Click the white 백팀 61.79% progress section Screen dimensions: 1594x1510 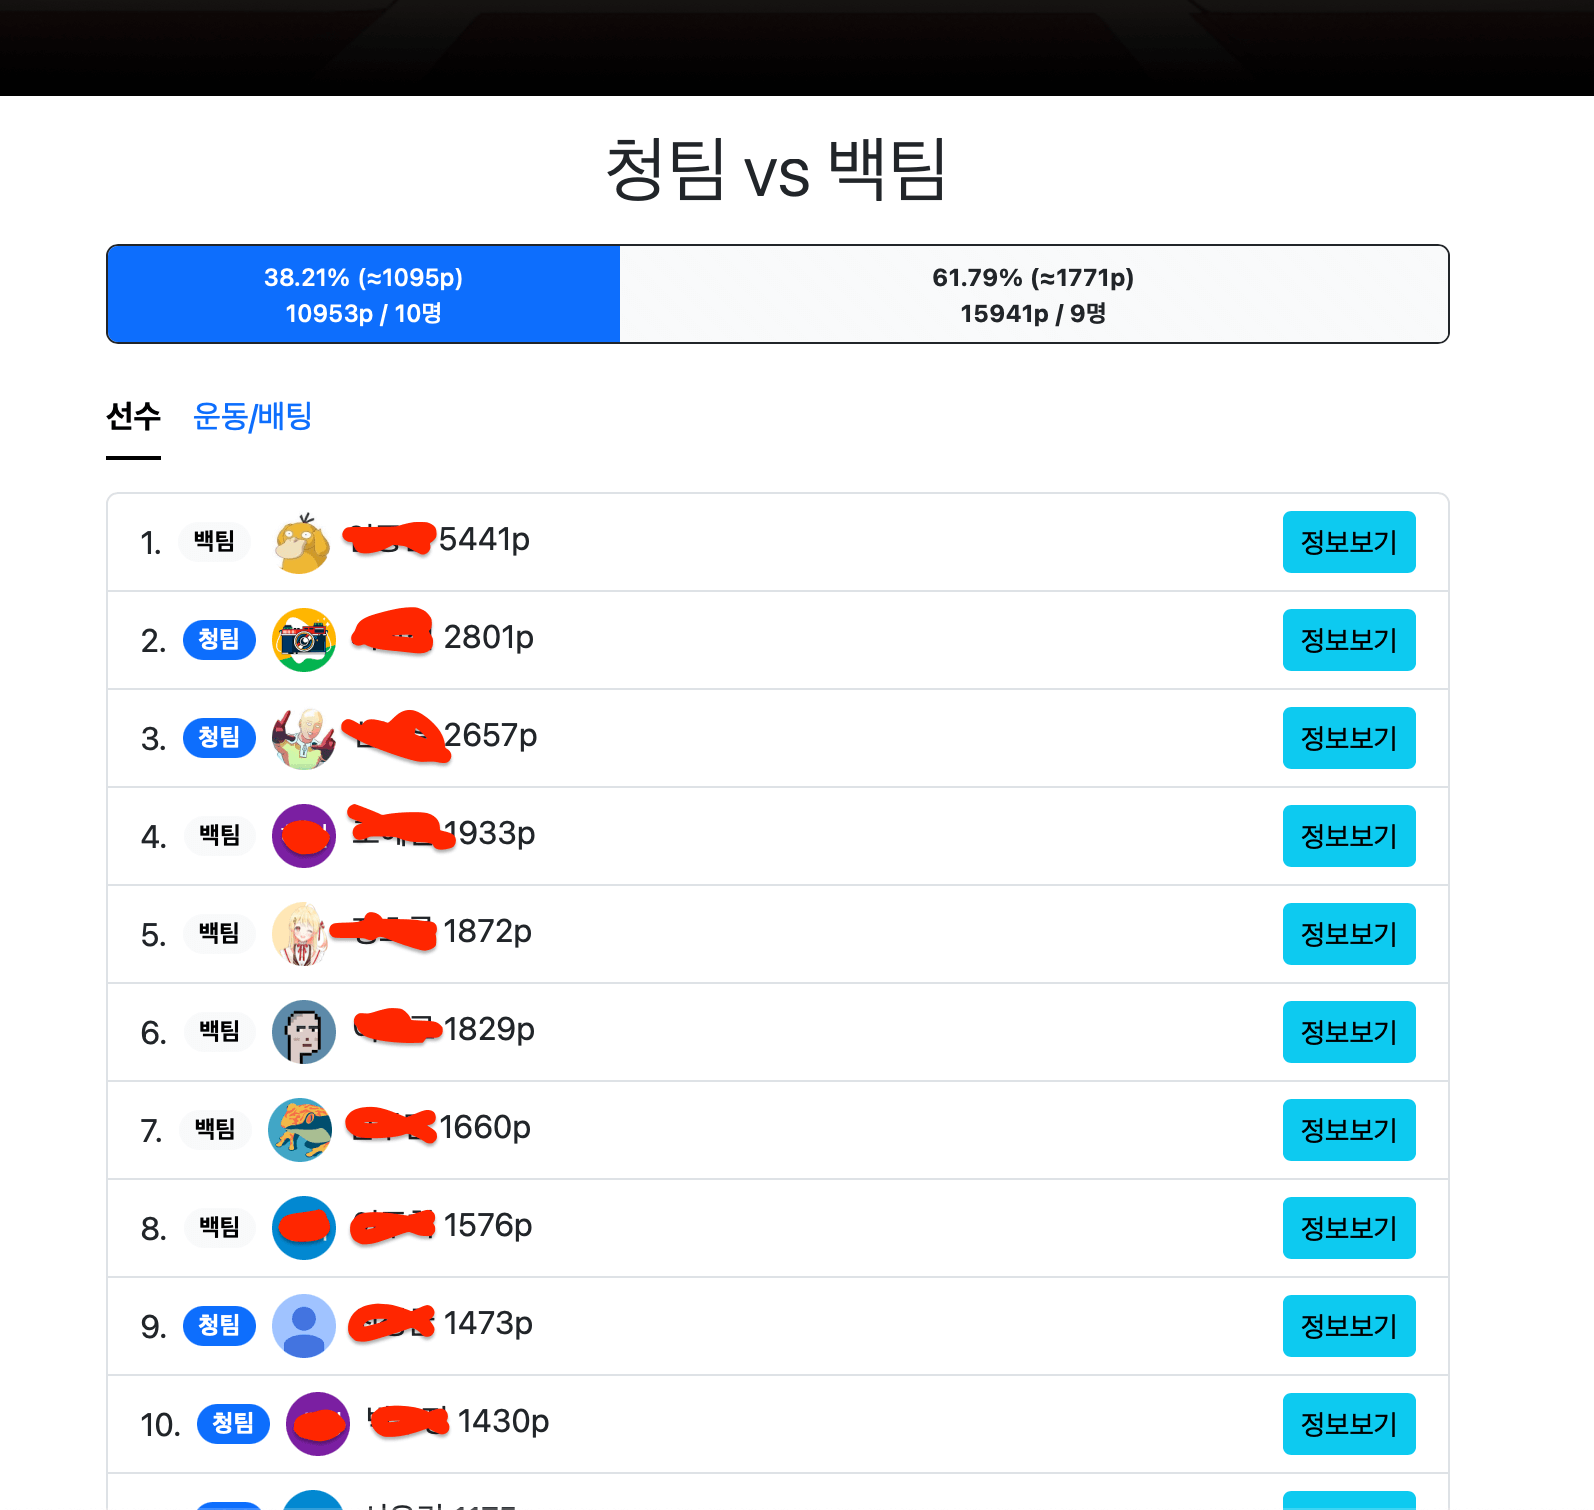(1034, 294)
